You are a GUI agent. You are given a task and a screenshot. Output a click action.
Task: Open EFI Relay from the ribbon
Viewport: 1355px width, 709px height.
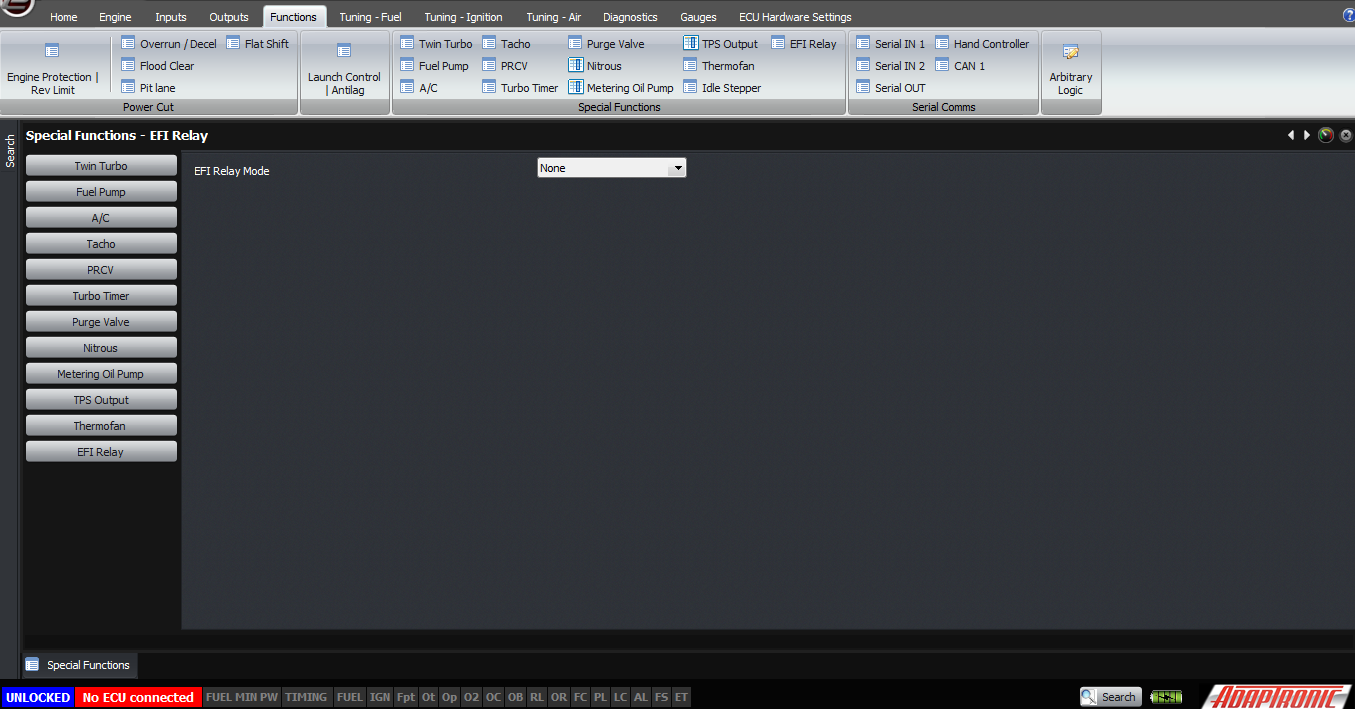pyautogui.click(x=805, y=44)
